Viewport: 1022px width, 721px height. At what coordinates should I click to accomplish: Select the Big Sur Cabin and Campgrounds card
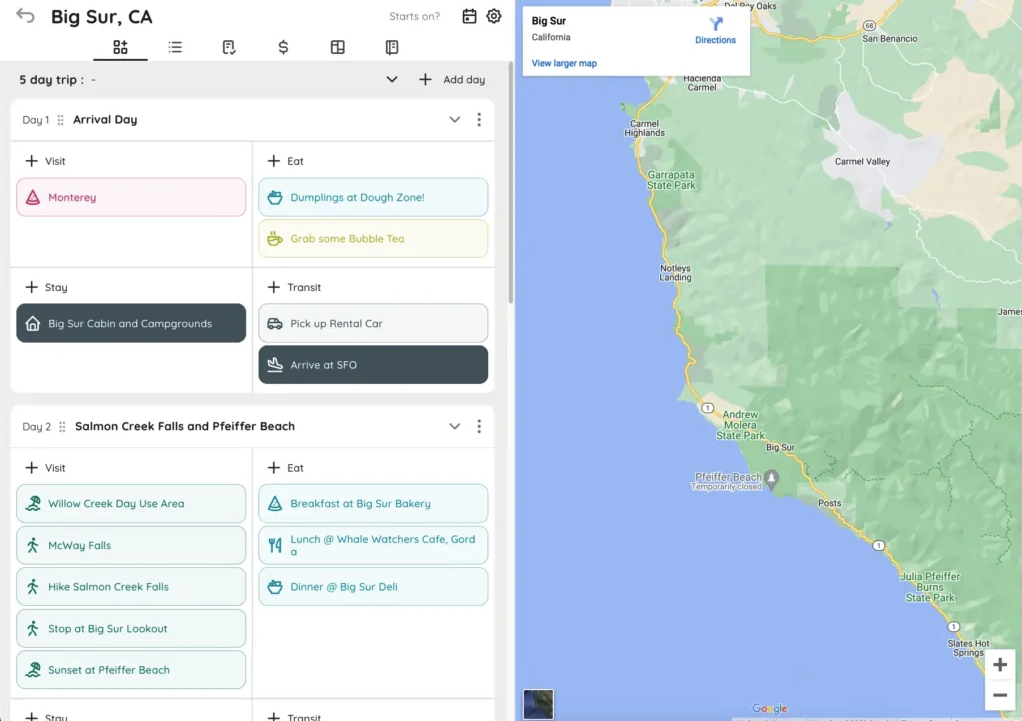[x=131, y=324]
